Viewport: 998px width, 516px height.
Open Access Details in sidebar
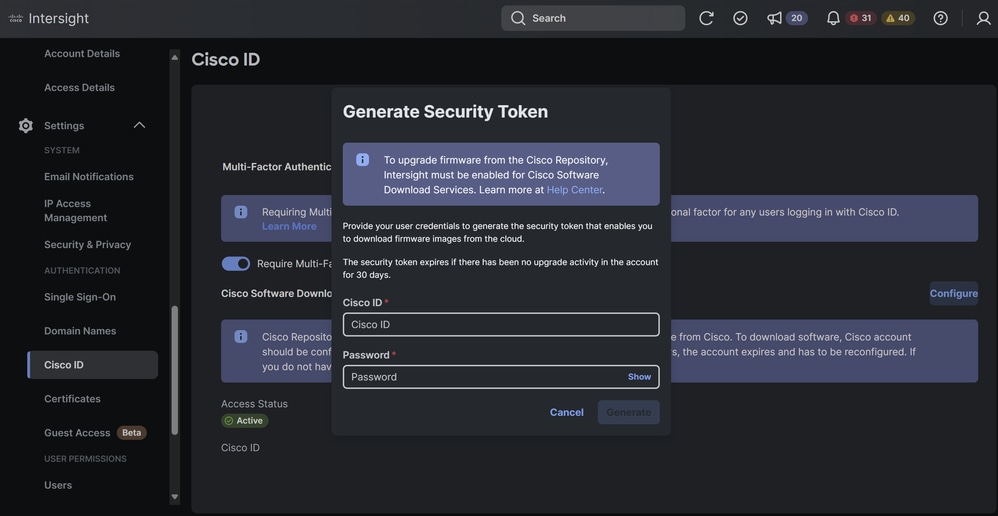80,87
